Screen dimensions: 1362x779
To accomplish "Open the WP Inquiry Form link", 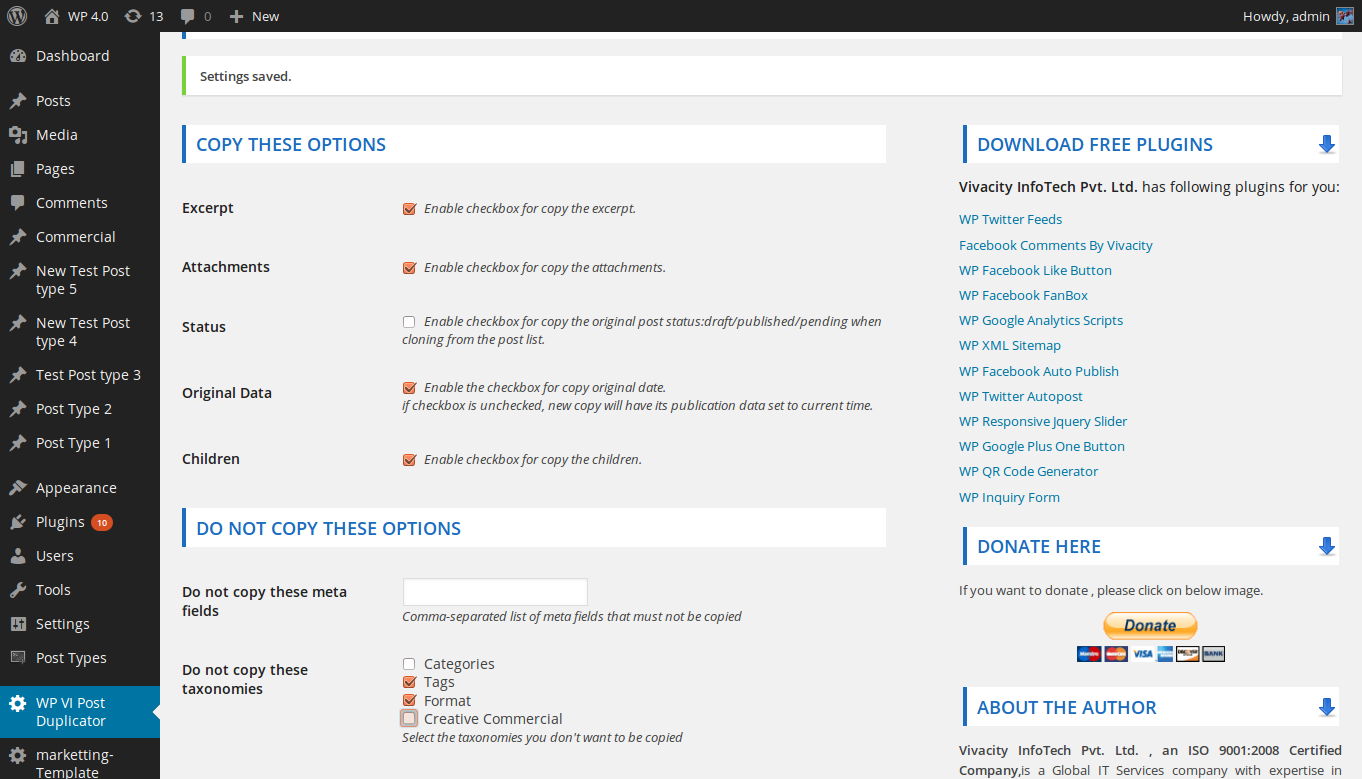I will point(1009,498).
